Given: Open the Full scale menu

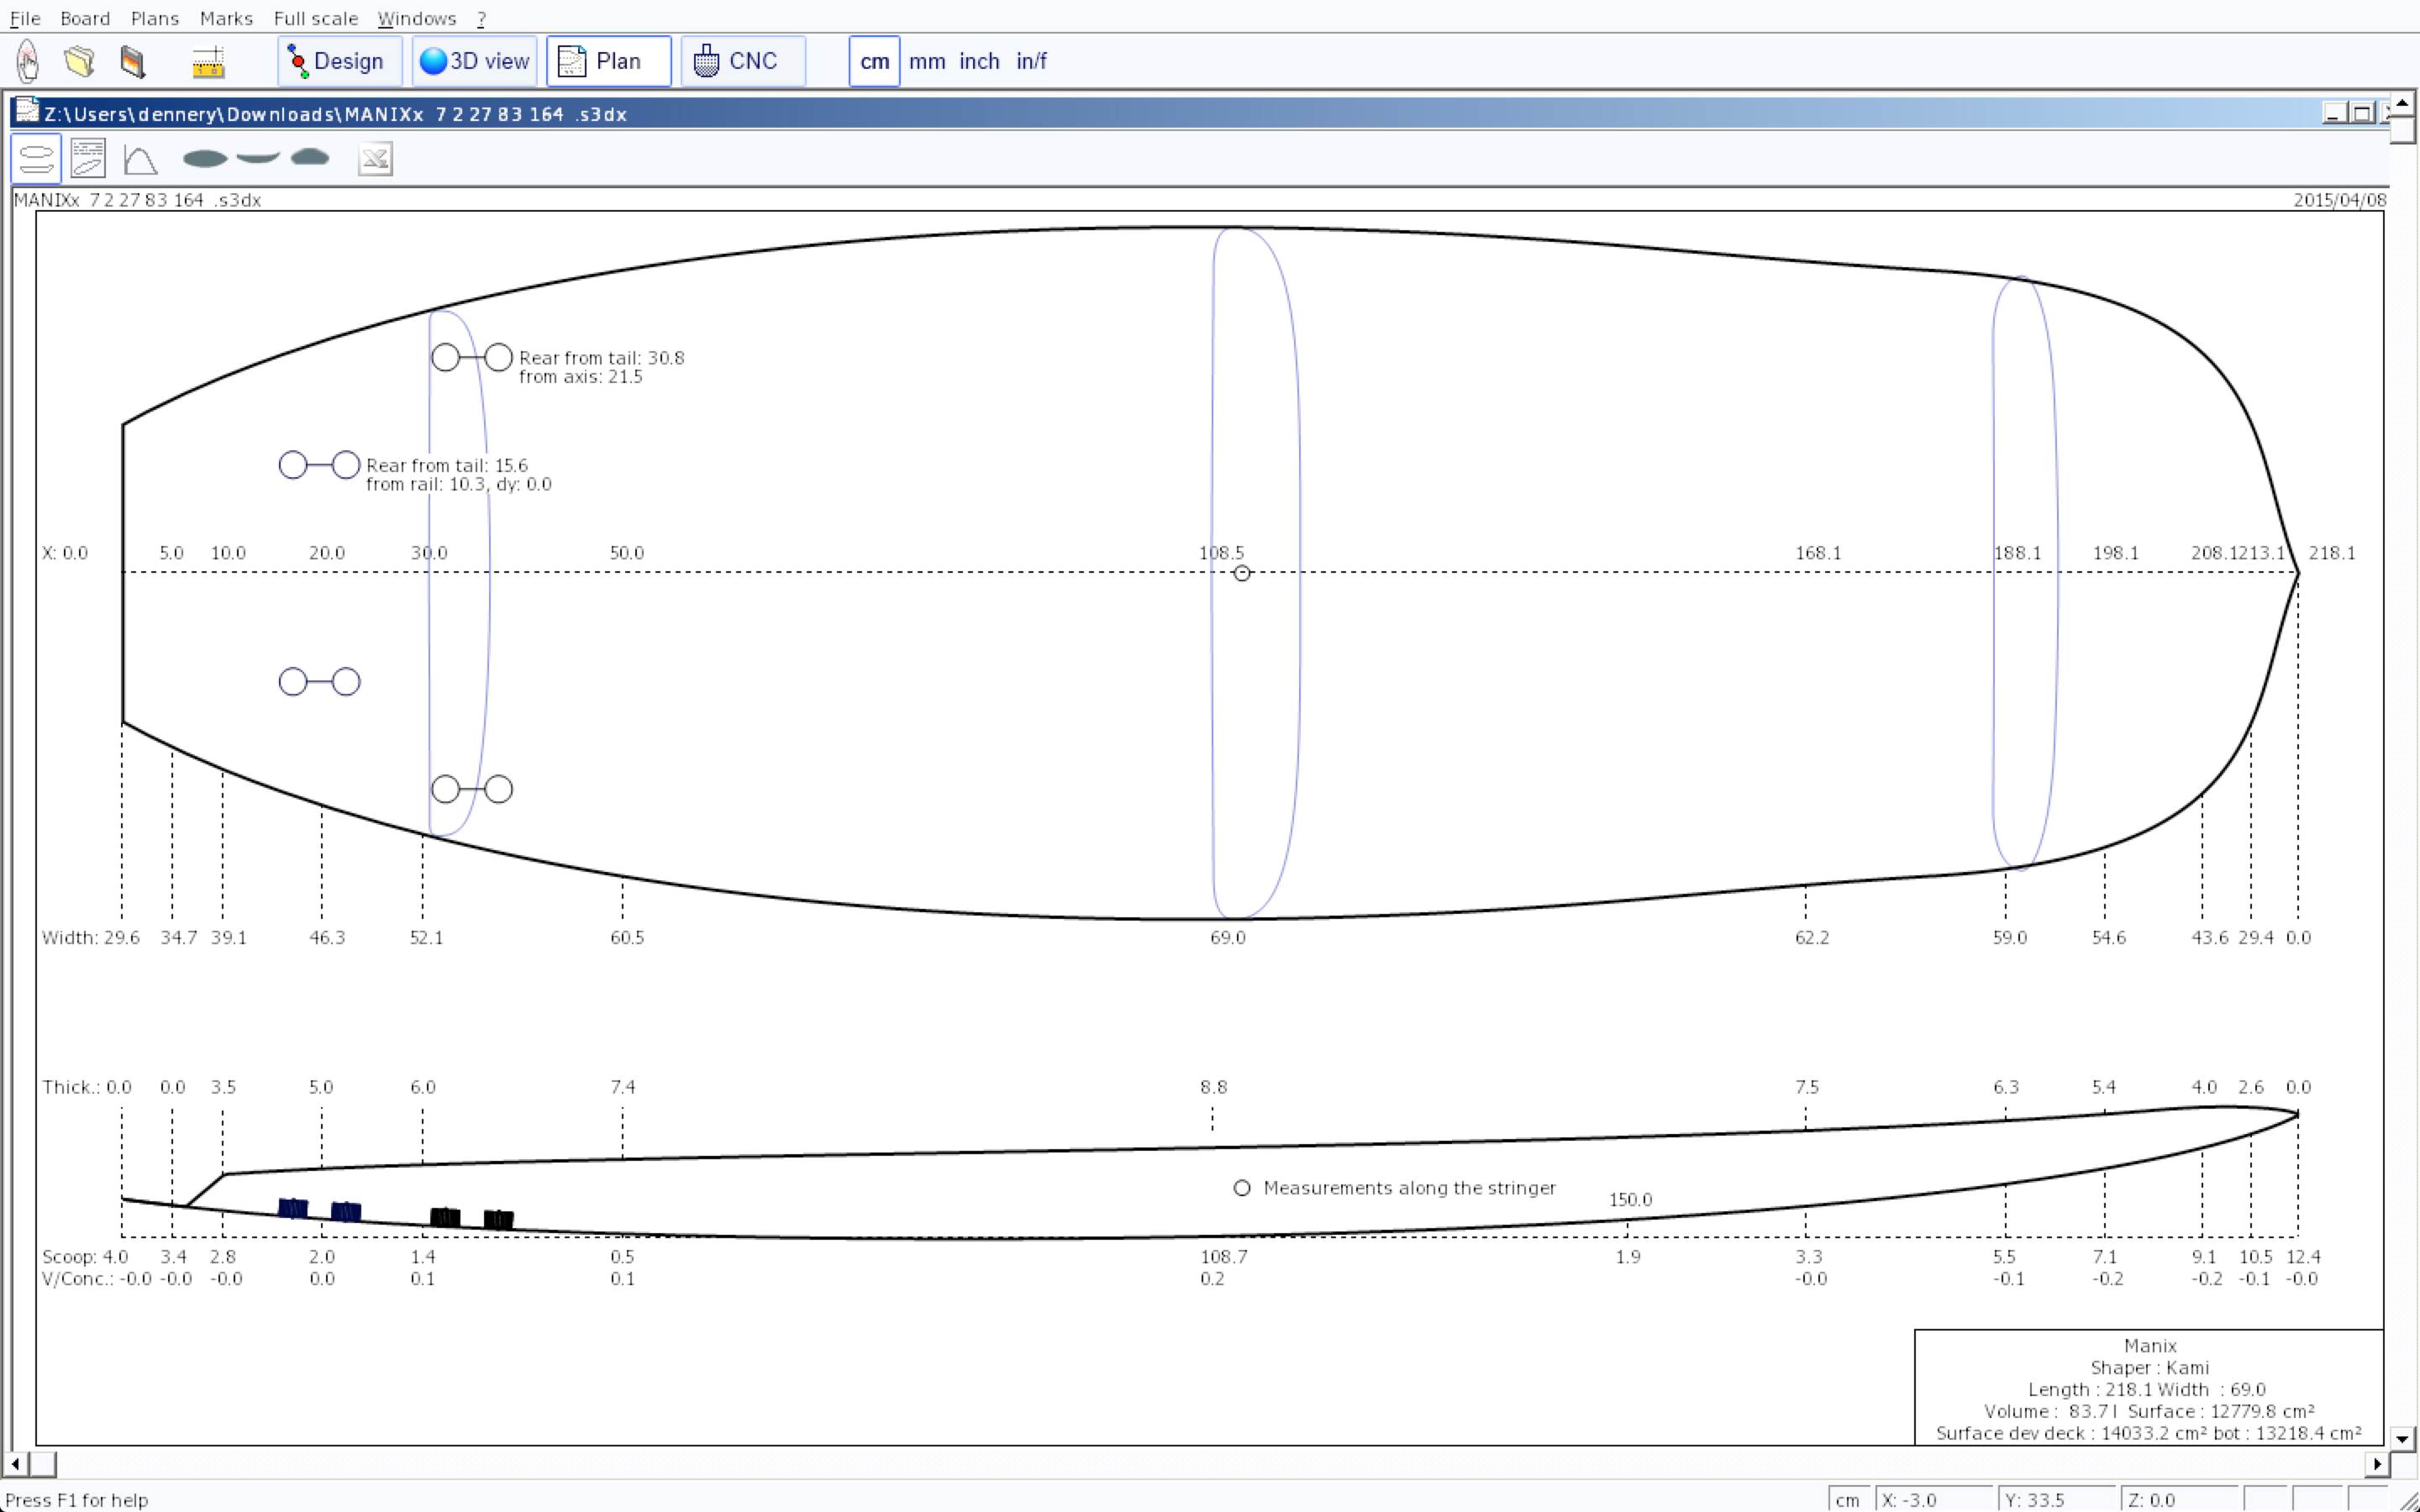Looking at the screenshot, I should (x=315, y=18).
